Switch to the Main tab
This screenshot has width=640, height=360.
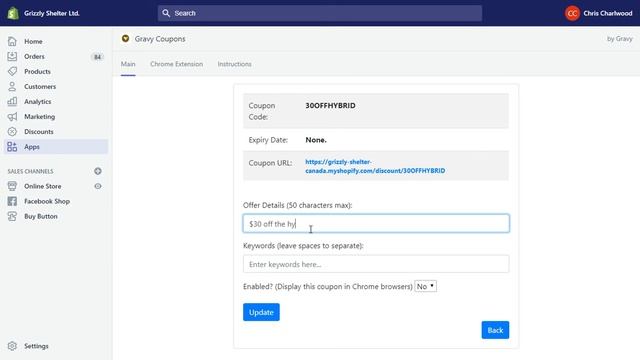(128, 64)
